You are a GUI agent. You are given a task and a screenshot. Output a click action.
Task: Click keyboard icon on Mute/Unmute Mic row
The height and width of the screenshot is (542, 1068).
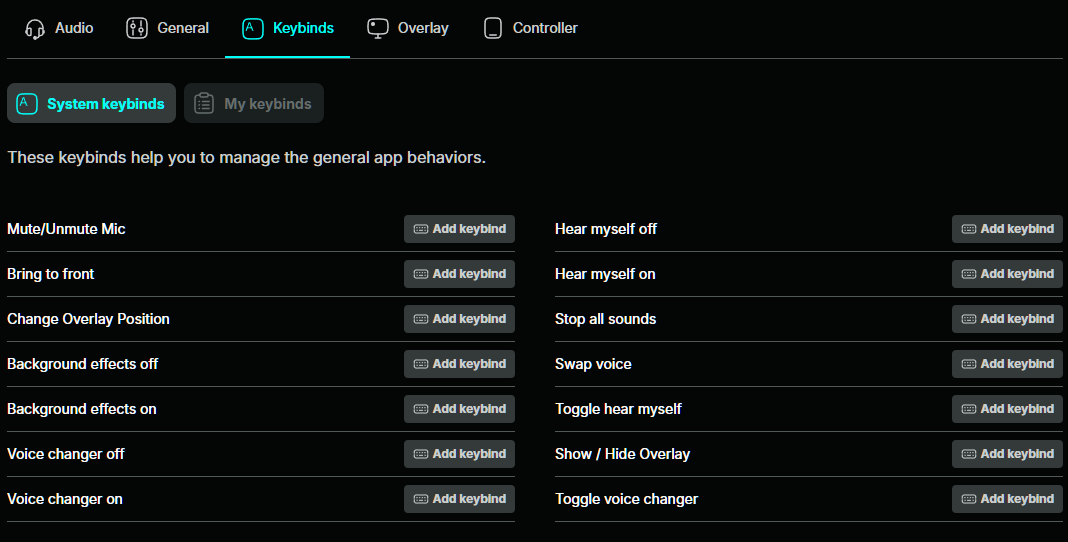(x=421, y=229)
